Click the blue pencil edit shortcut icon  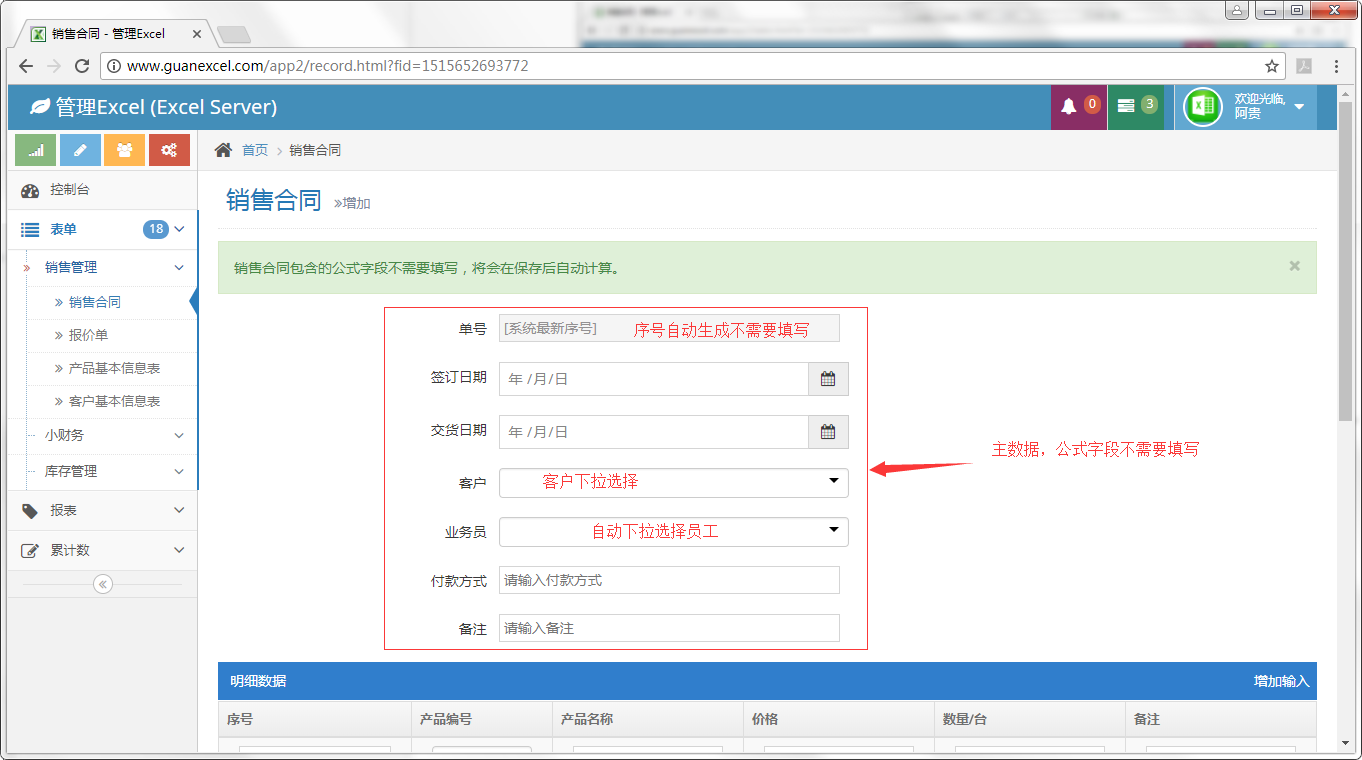coord(80,150)
